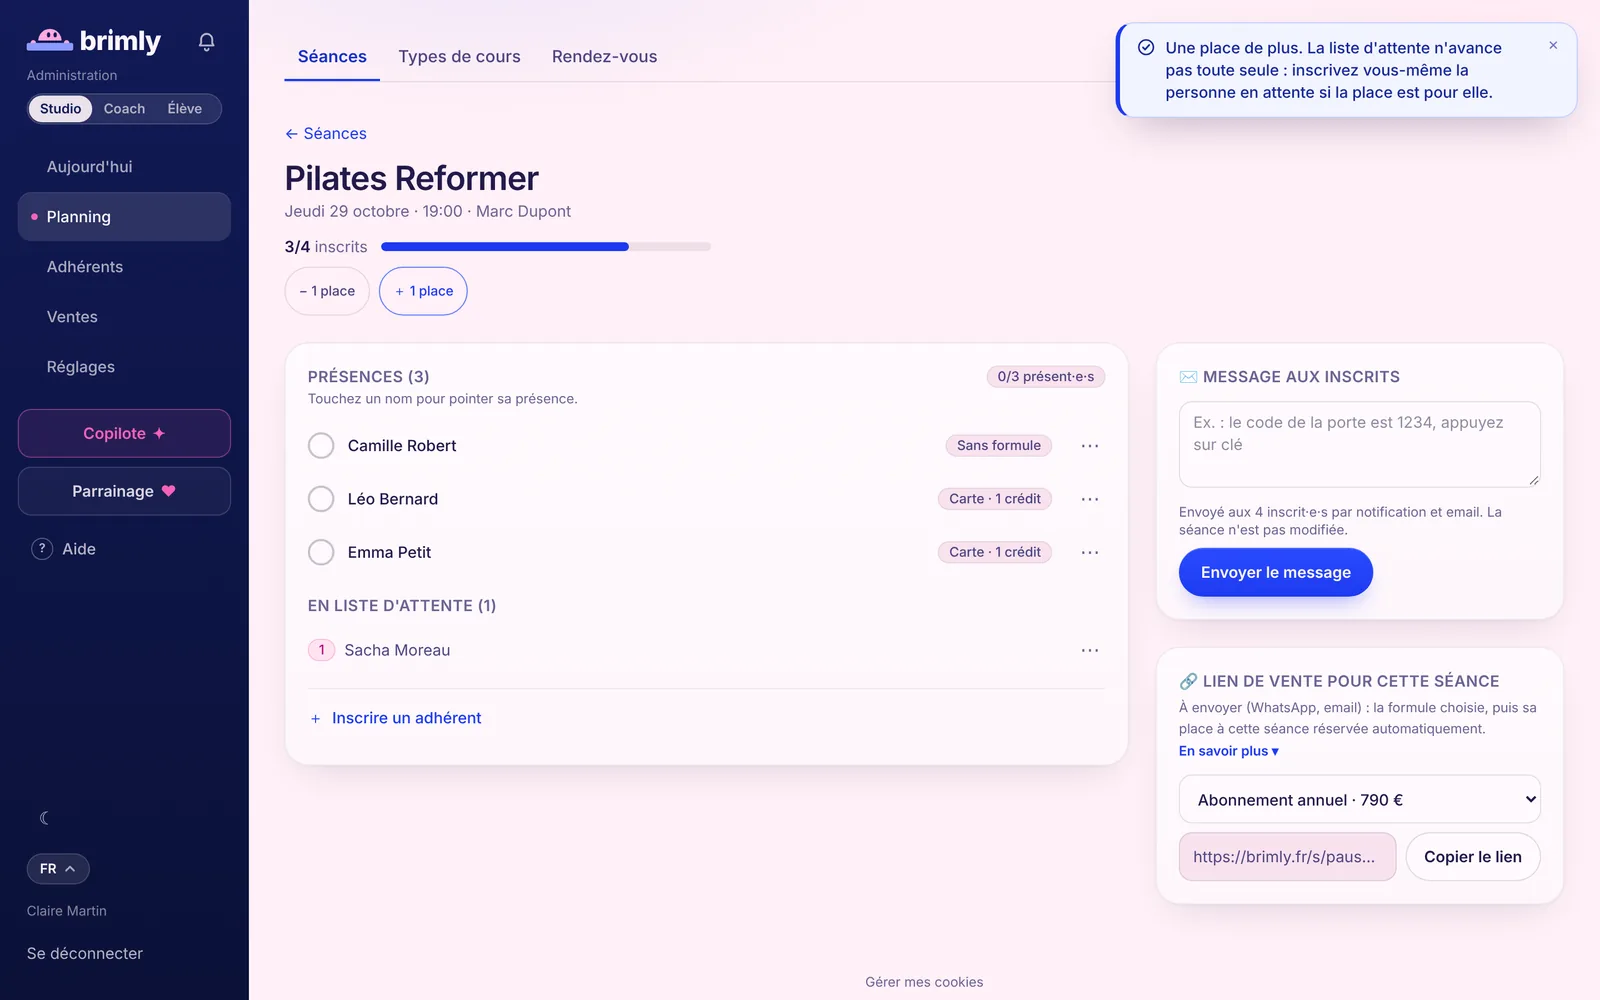Open the notifications bell
This screenshot has width=1600, height=1000.
tap(206, 42)
